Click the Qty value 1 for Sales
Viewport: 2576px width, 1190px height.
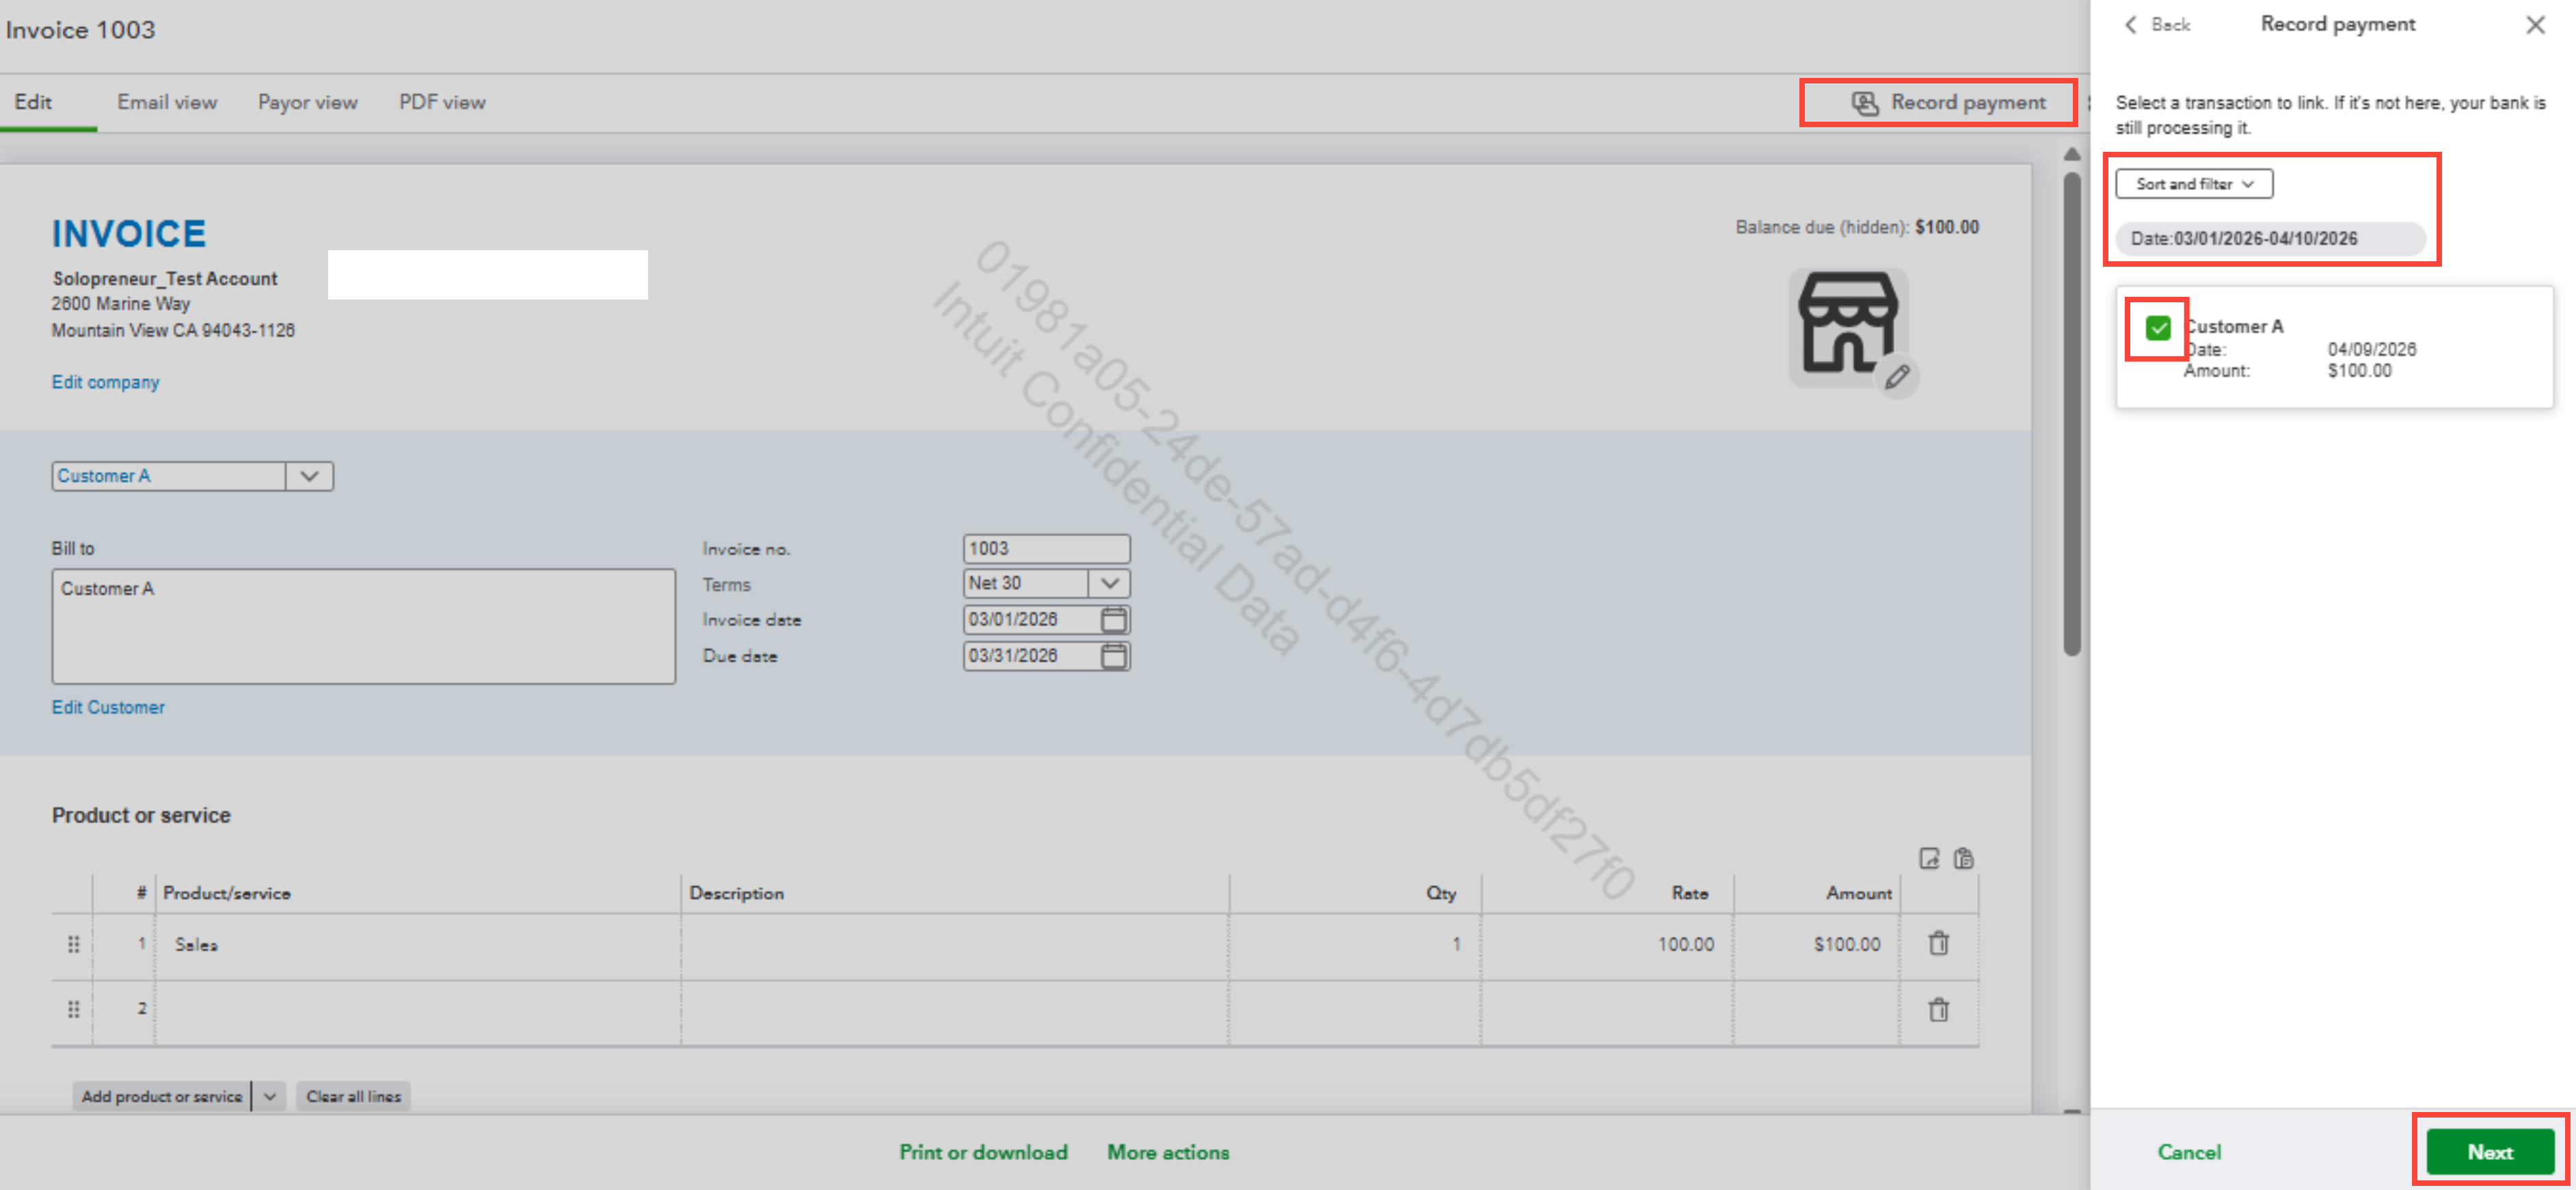[x=1456, y=944]
